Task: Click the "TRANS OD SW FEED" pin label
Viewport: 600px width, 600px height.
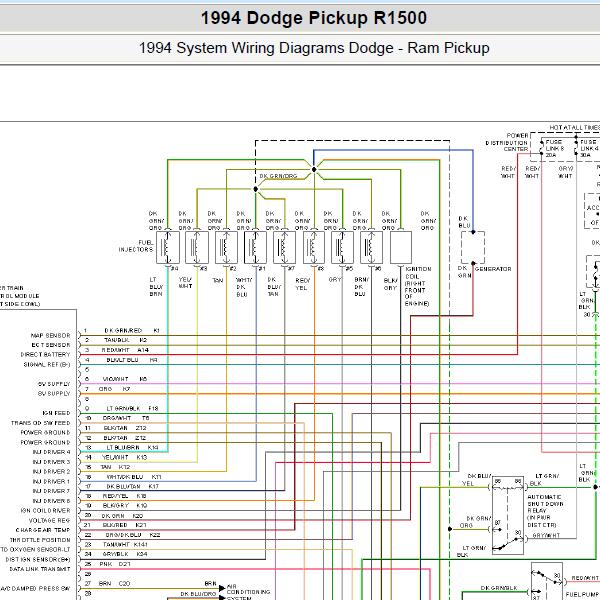Action: coord(41,423)
